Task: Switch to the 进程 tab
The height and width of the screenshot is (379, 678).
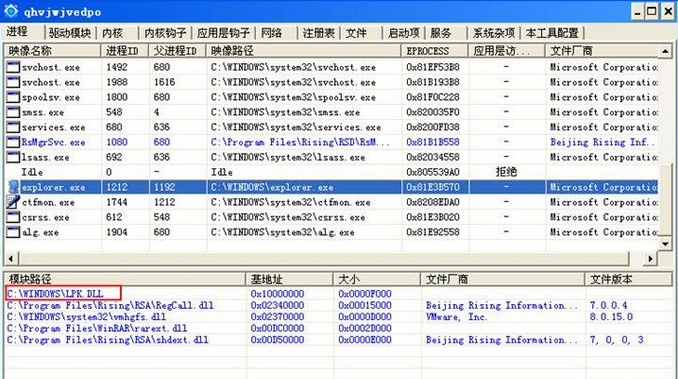Action: click(17, 32)
